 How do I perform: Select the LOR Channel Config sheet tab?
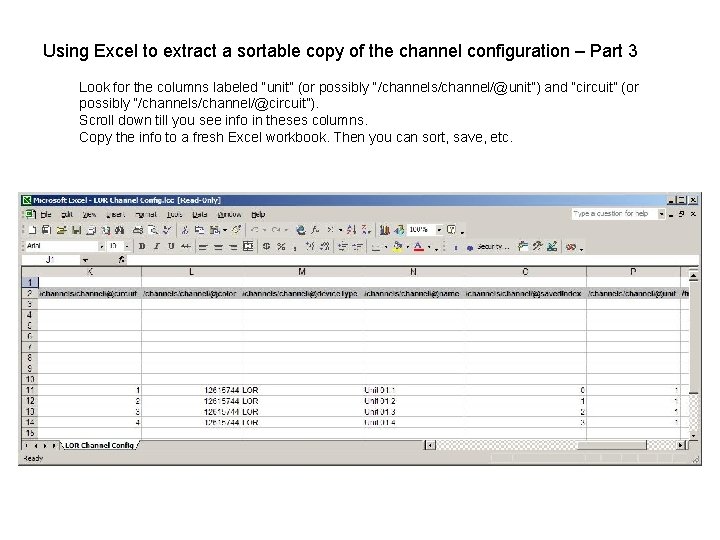click(99, 445)
